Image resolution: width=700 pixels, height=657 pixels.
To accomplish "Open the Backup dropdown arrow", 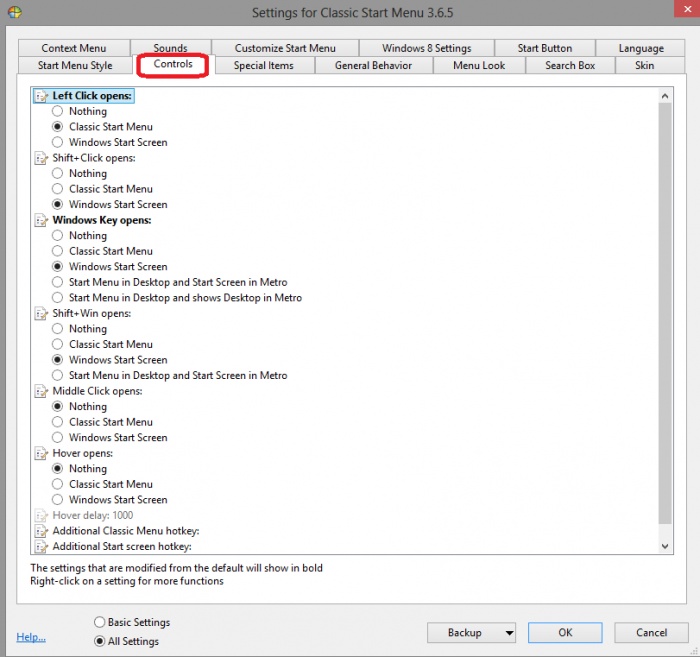I will pos(509,633).
